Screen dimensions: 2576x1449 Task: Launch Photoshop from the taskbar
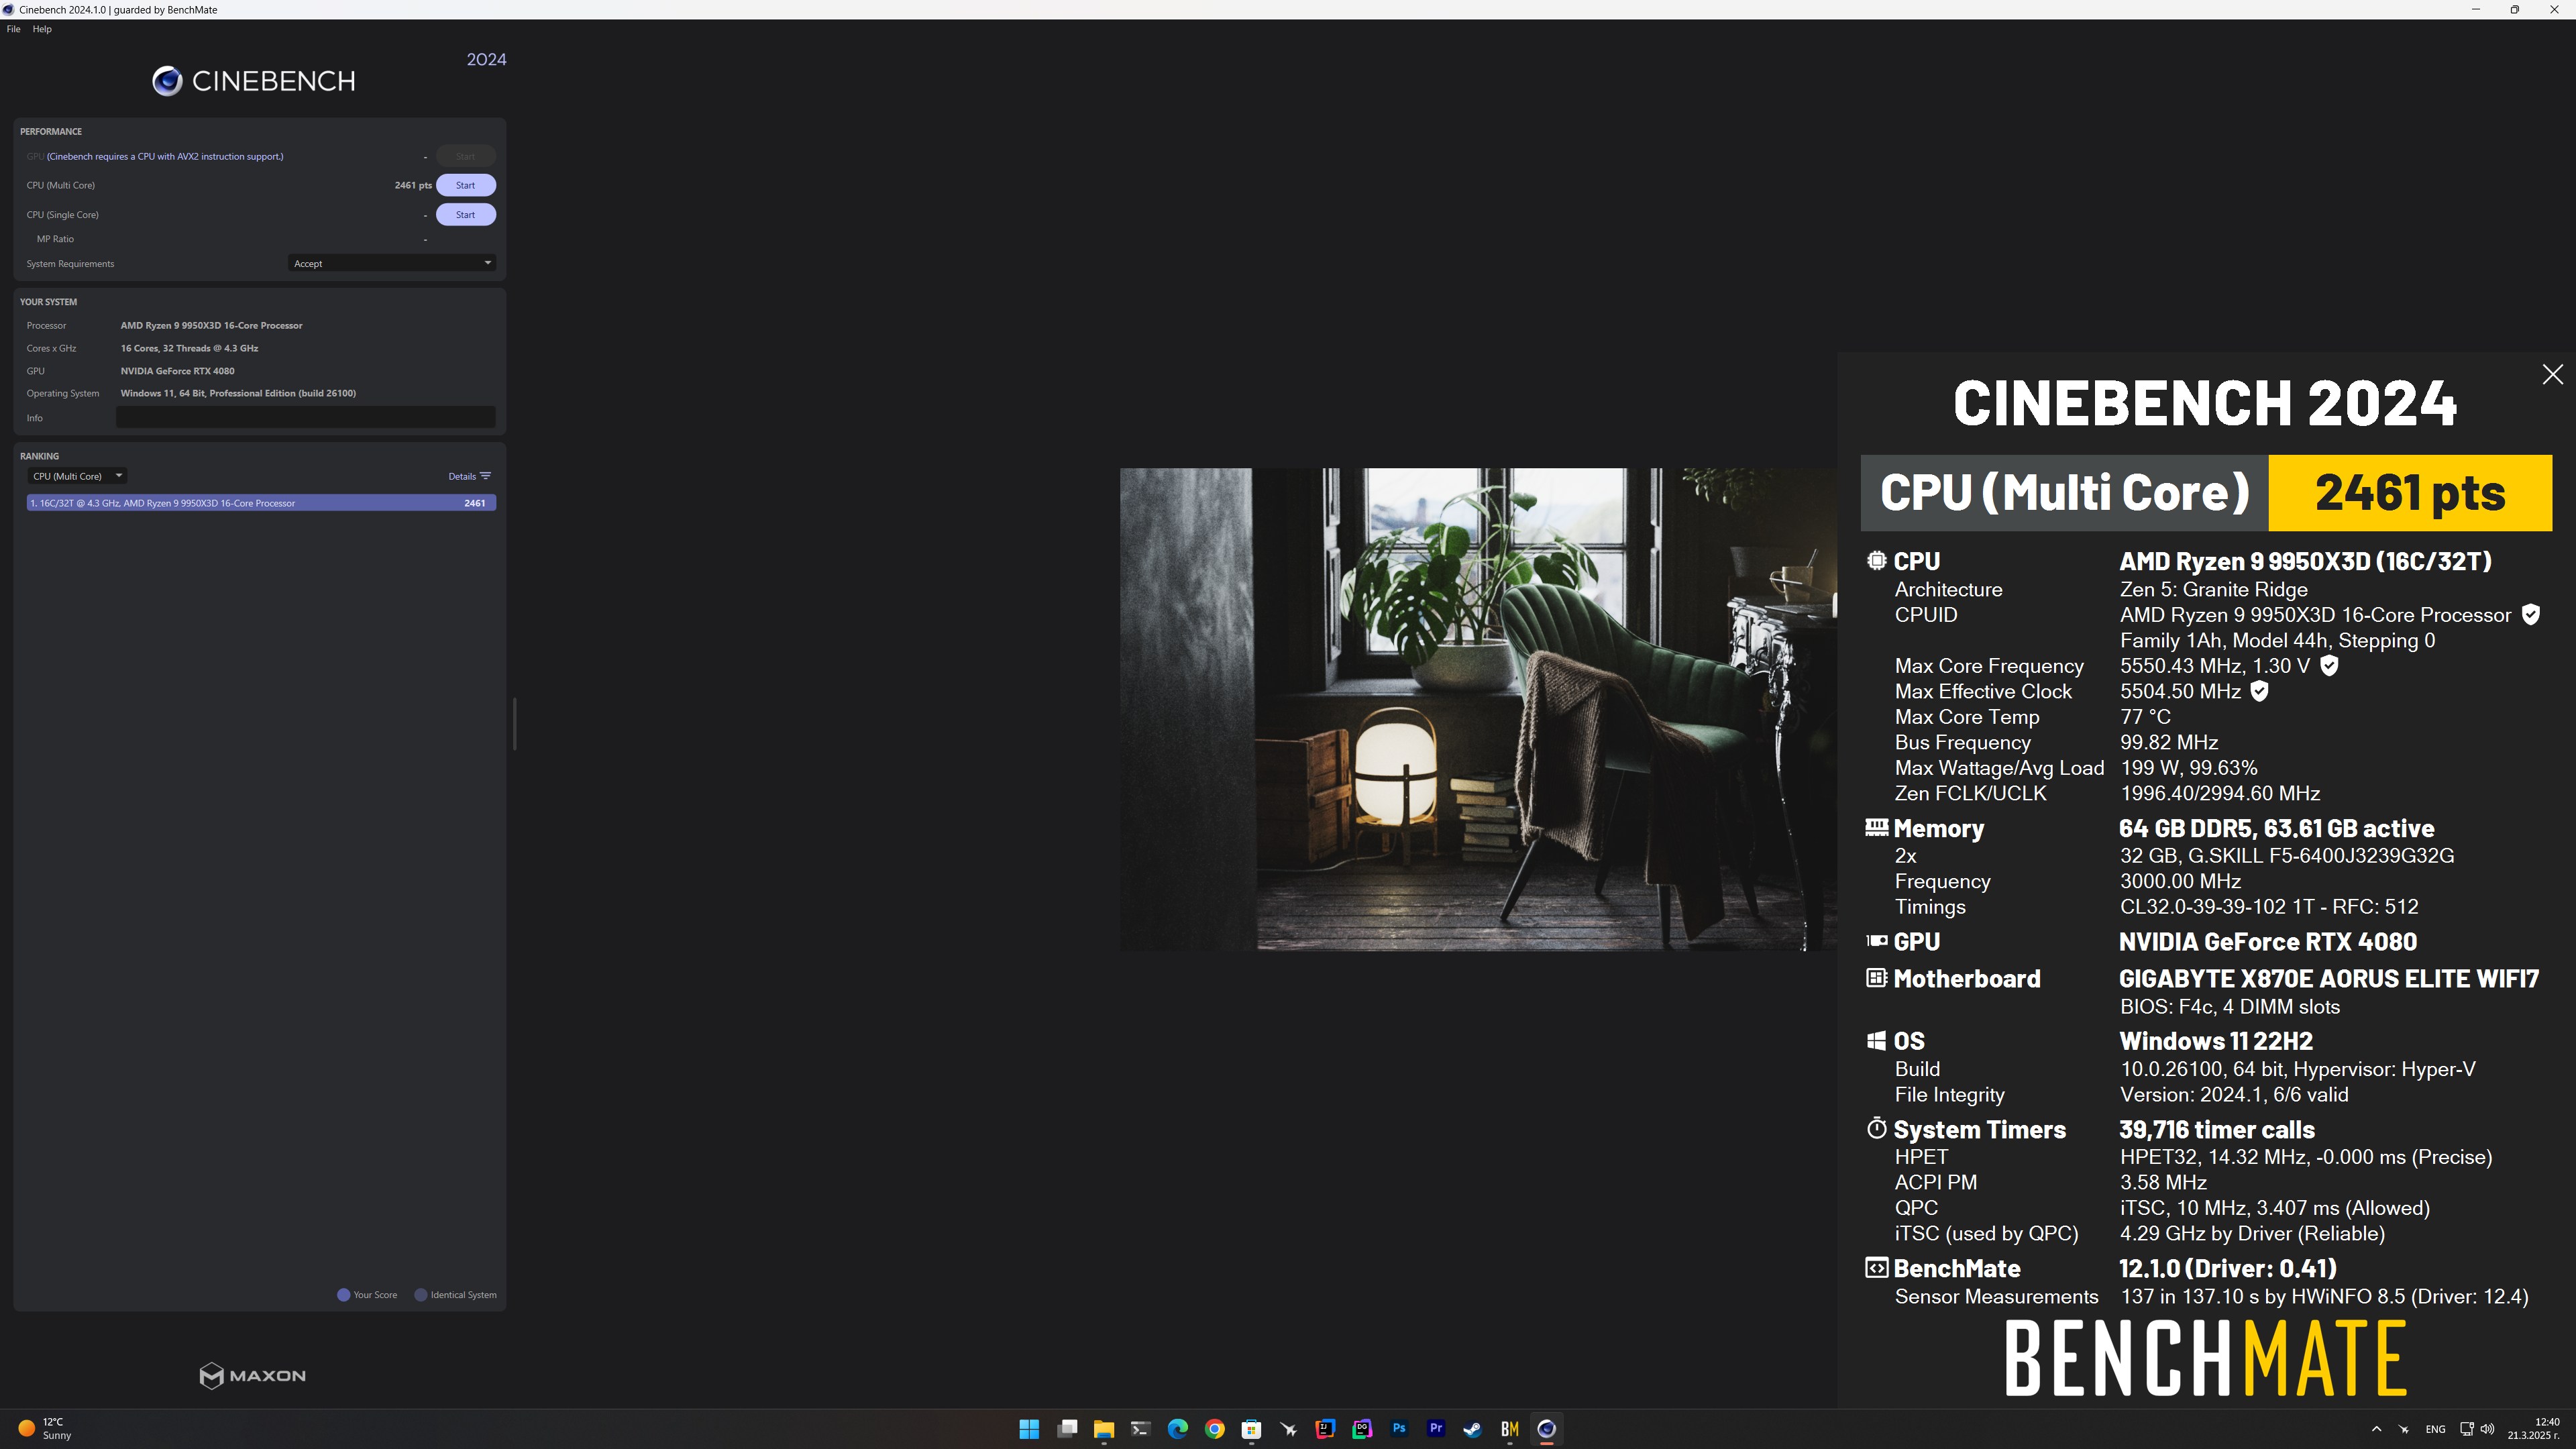pyautogui.click(x=1399, y=1429)
